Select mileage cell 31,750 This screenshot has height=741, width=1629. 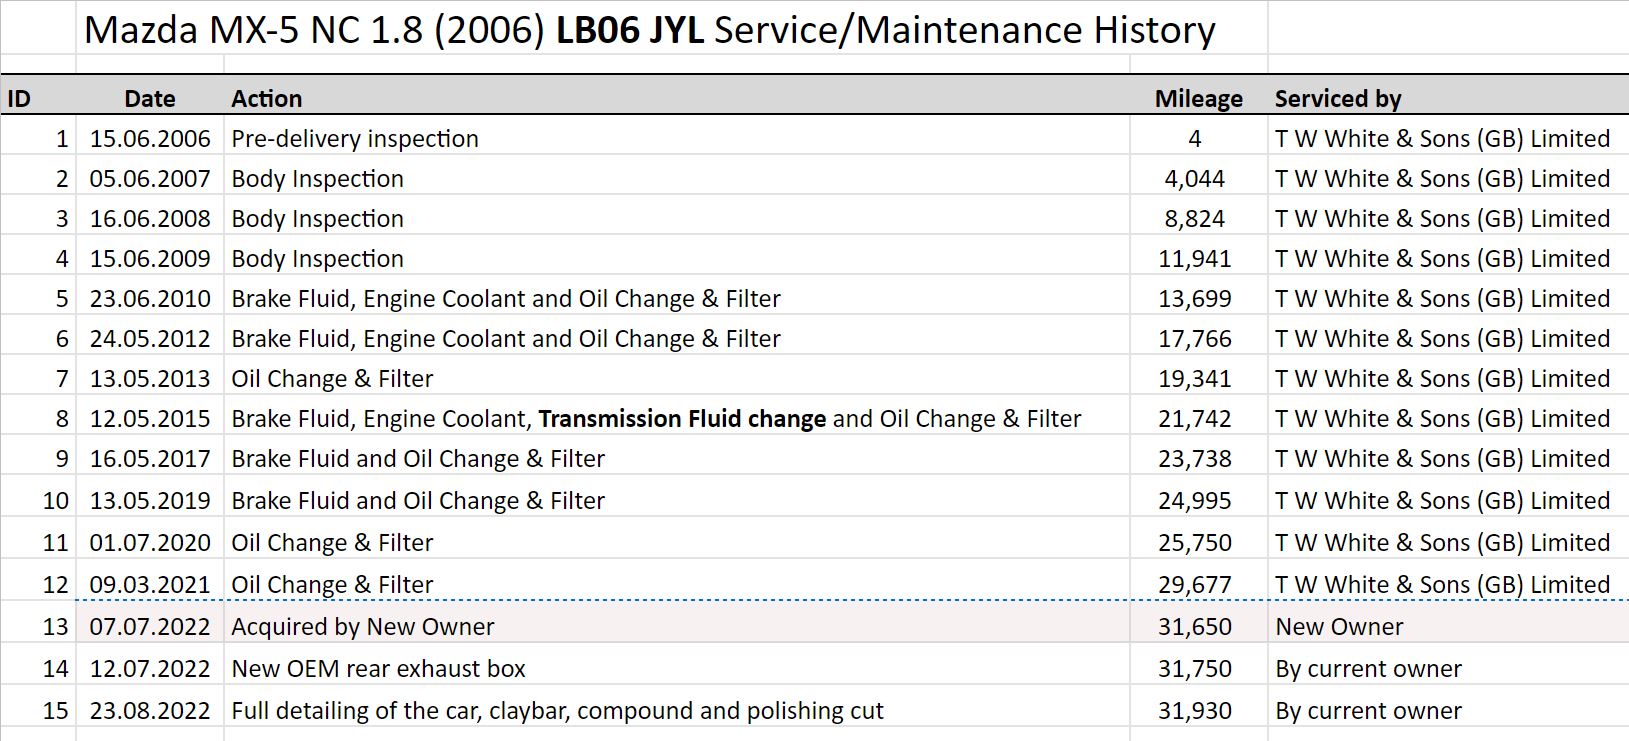(1198, 668)
